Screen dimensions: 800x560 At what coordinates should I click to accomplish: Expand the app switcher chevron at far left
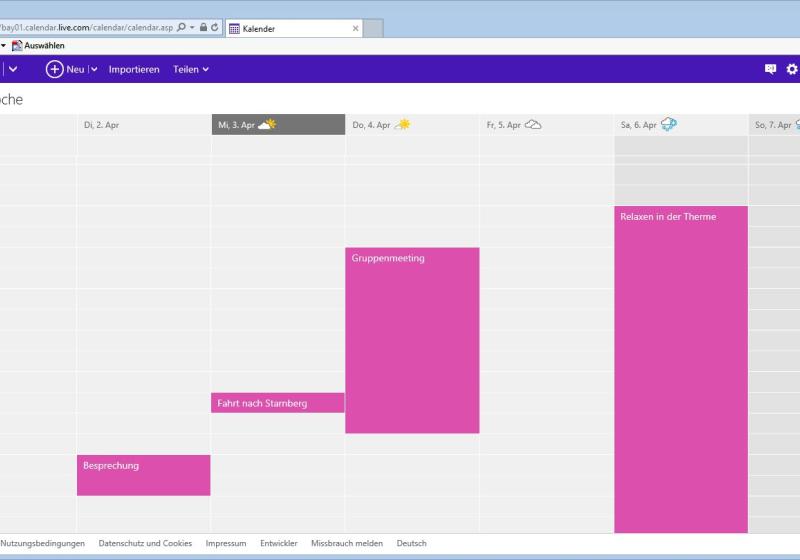[x=13, y=69]
